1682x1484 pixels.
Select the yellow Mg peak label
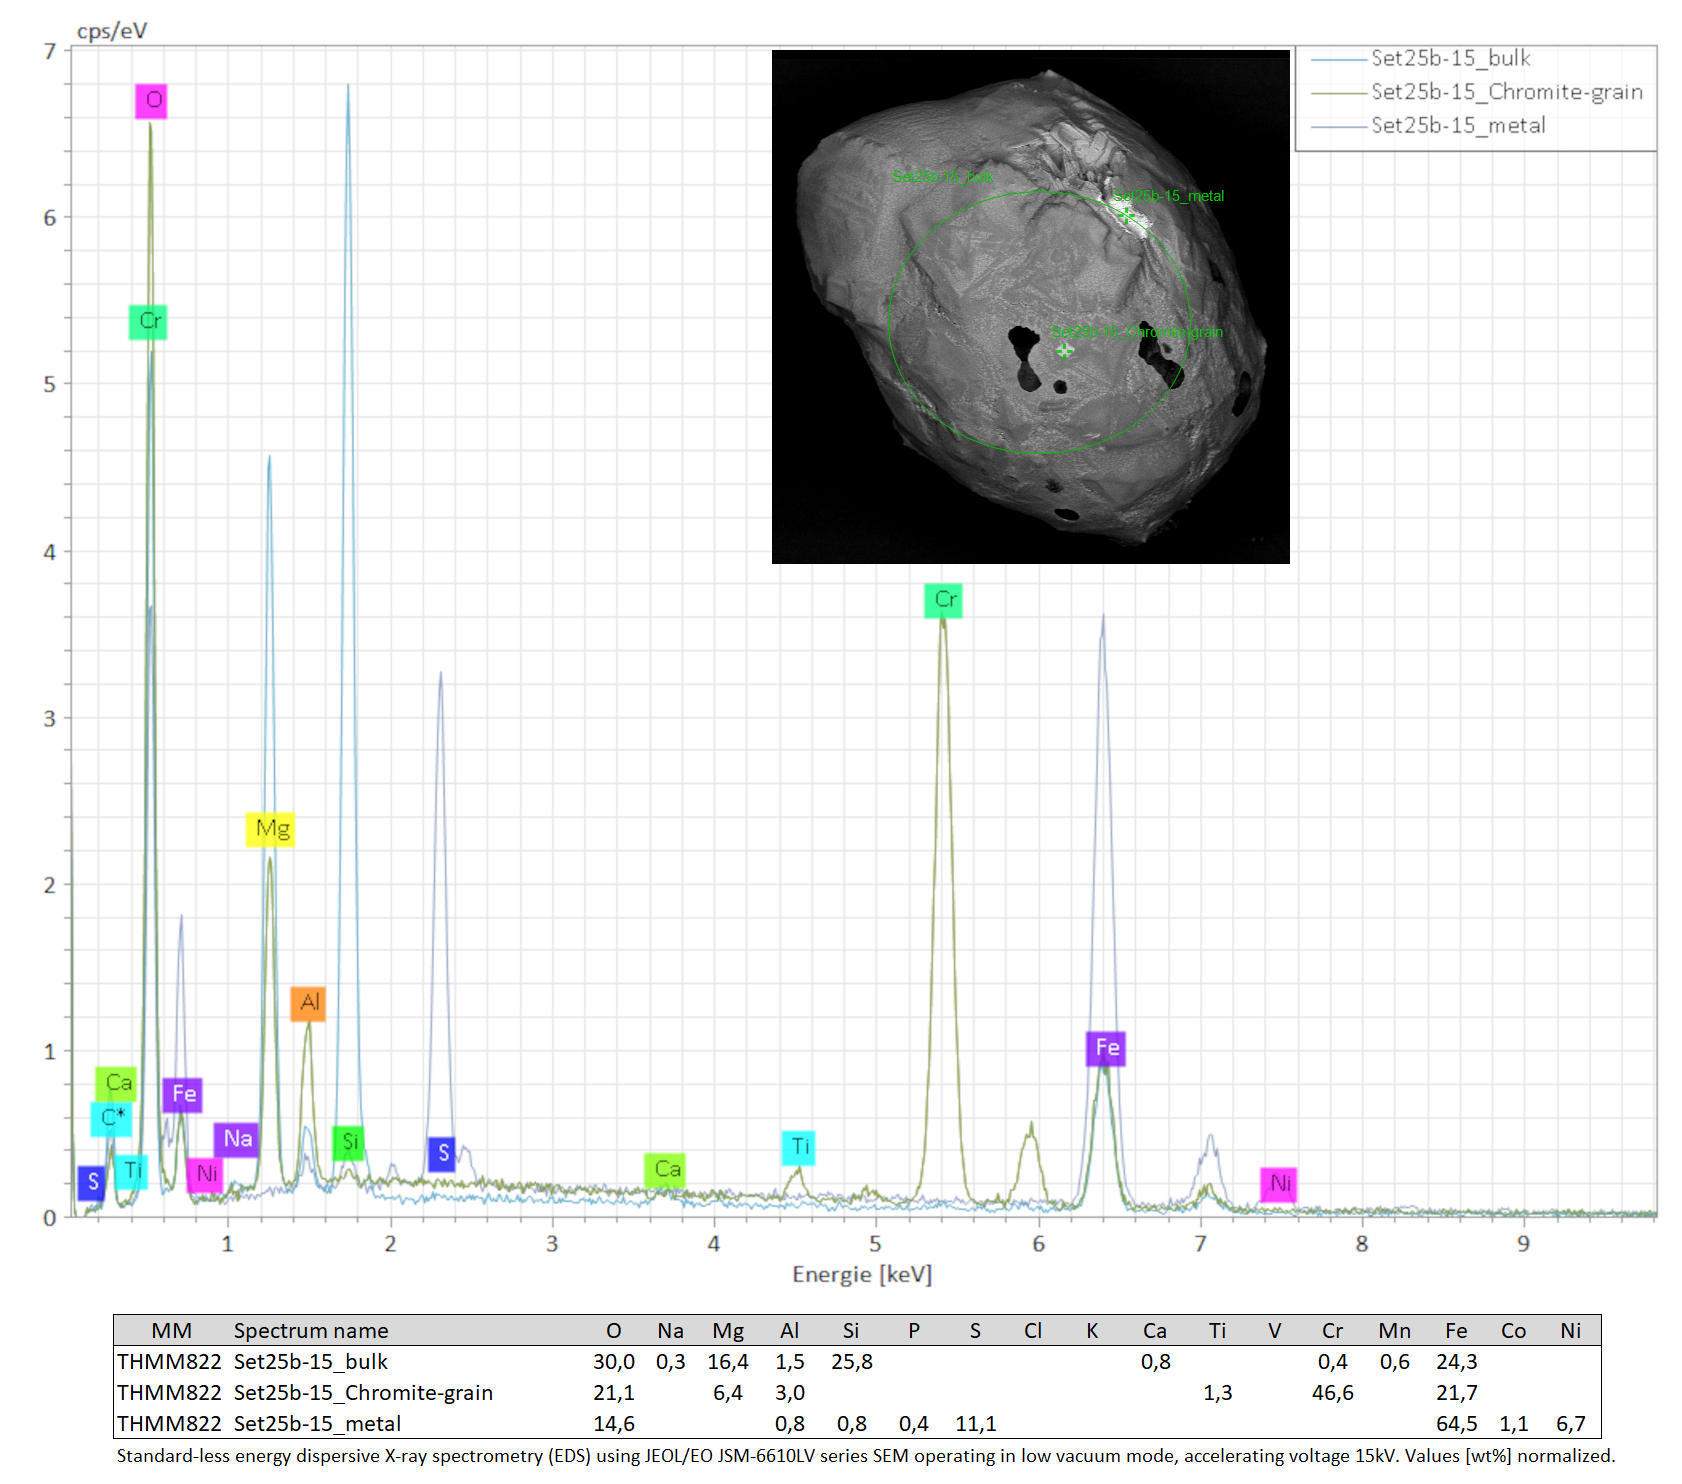(271, 829)
